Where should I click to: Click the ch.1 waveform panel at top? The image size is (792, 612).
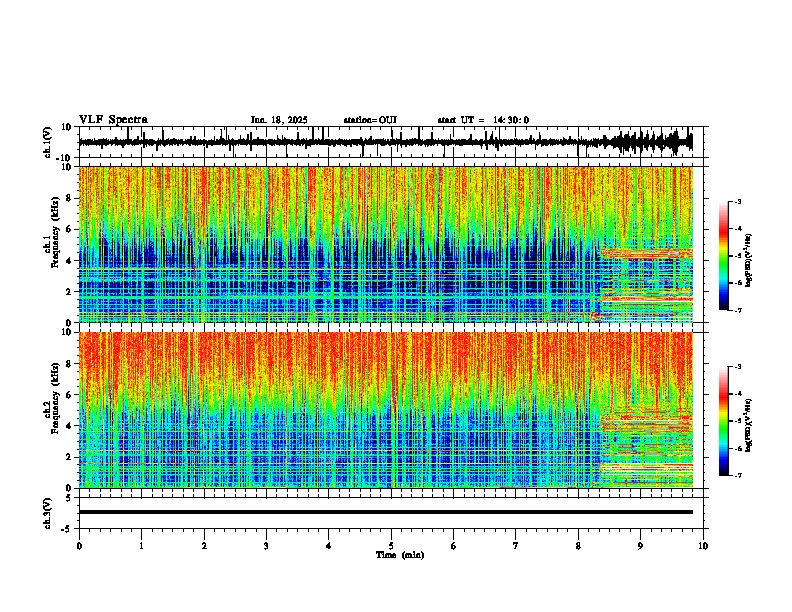[393, 142]
